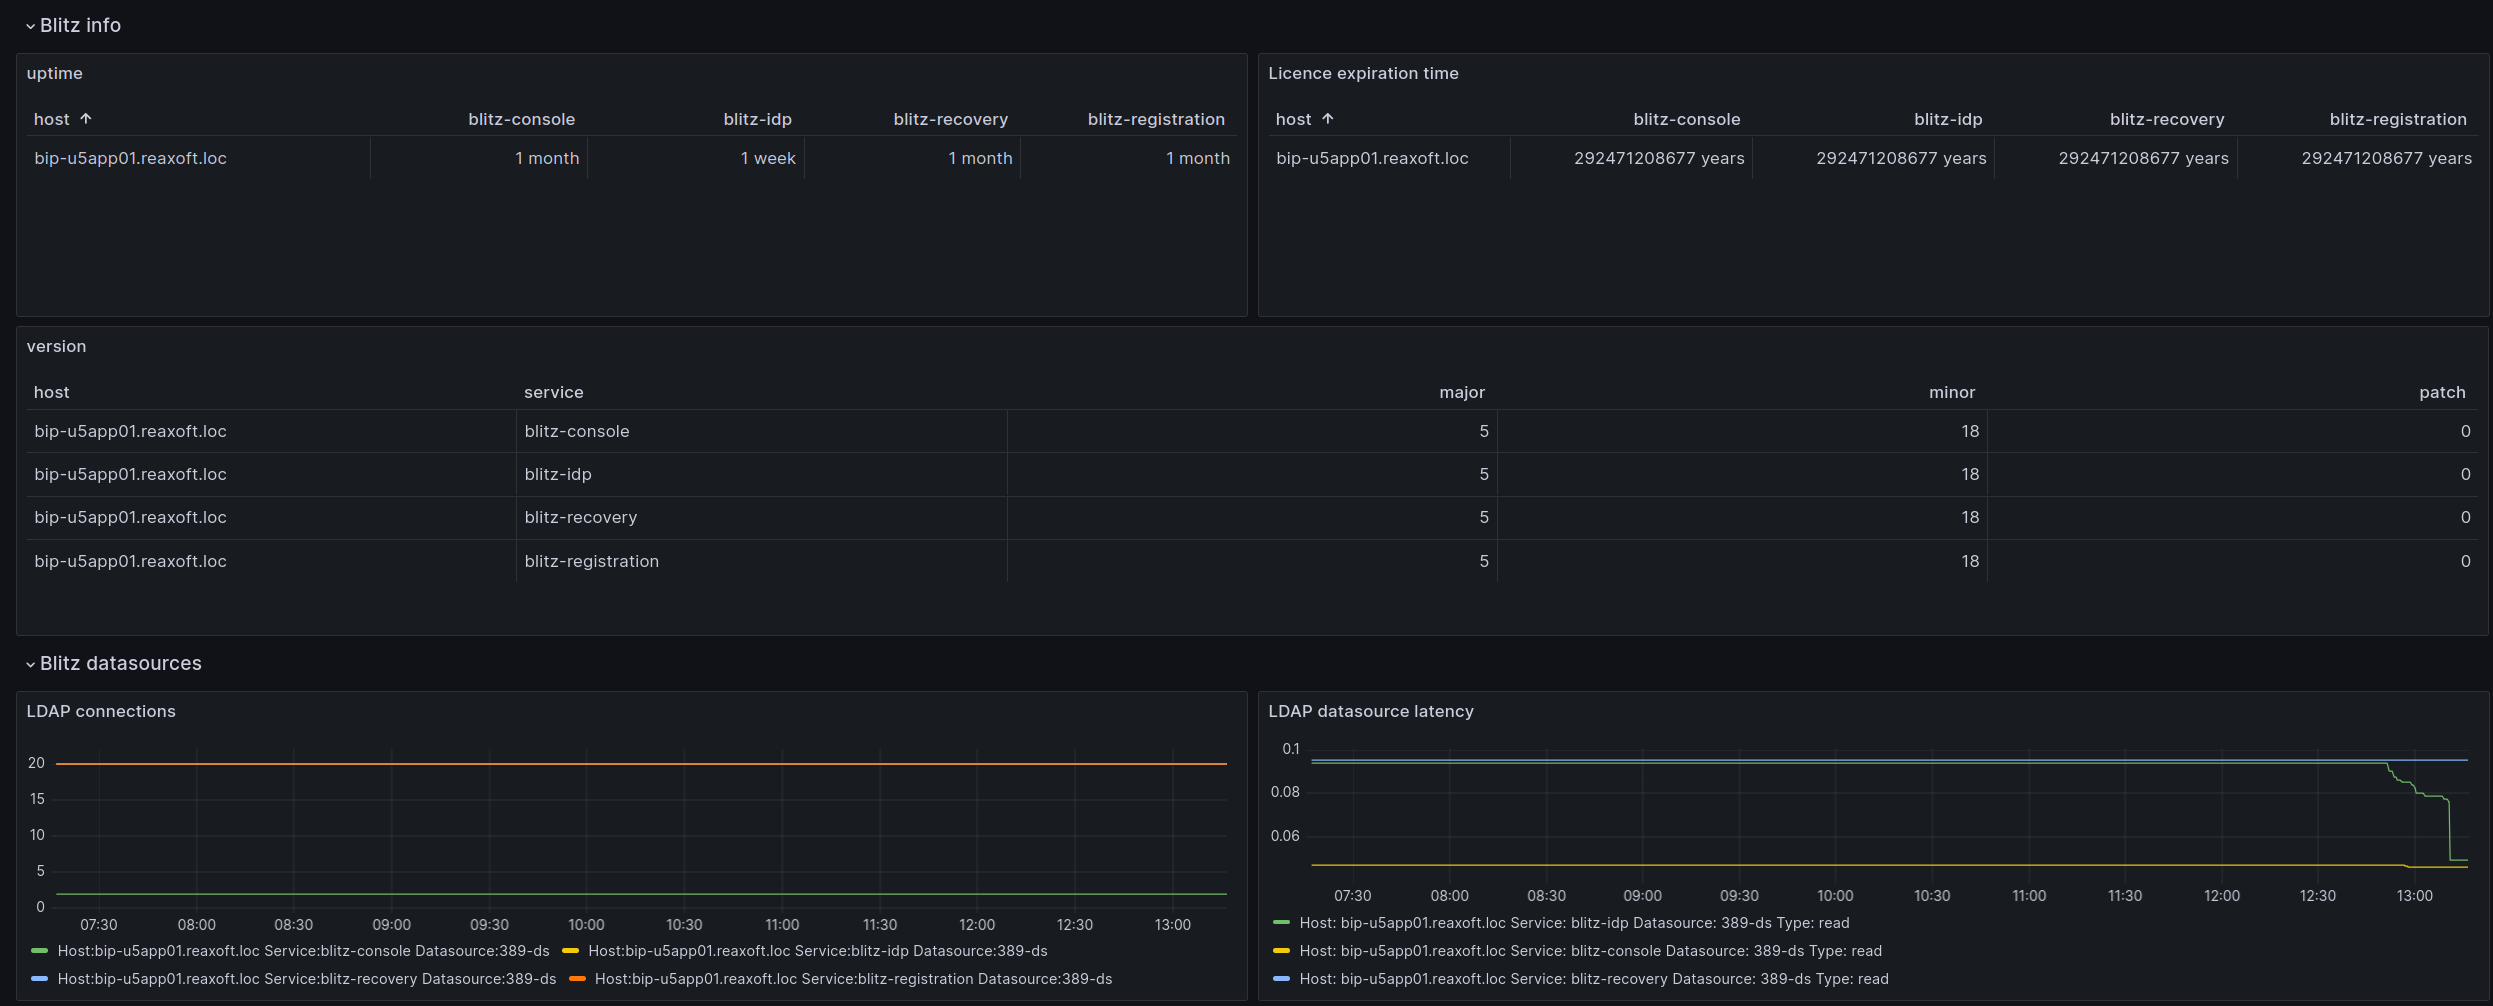
Task: Open the uptime panel title menu
Action: 55,72
